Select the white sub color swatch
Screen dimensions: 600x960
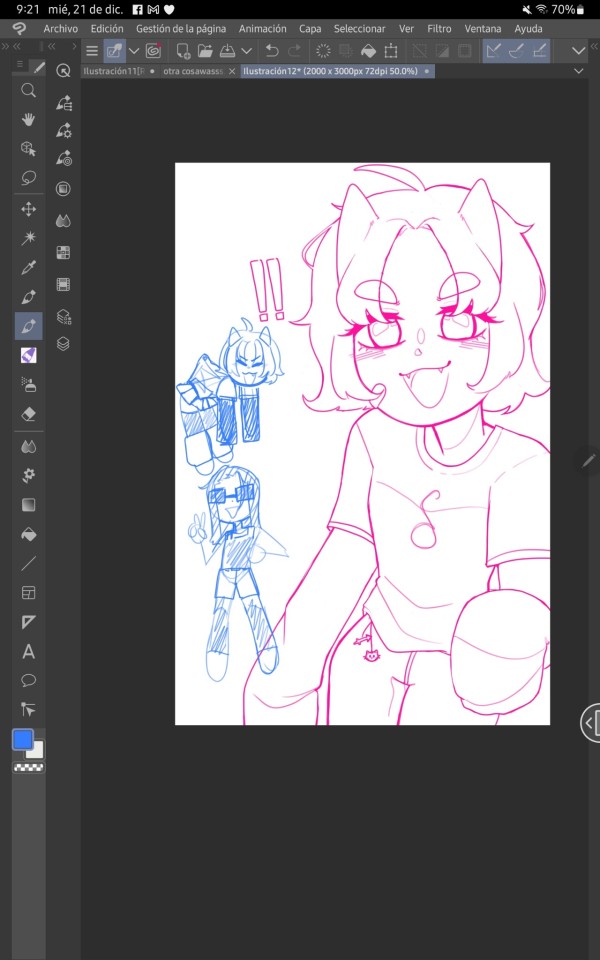click(x=37, y=751)
